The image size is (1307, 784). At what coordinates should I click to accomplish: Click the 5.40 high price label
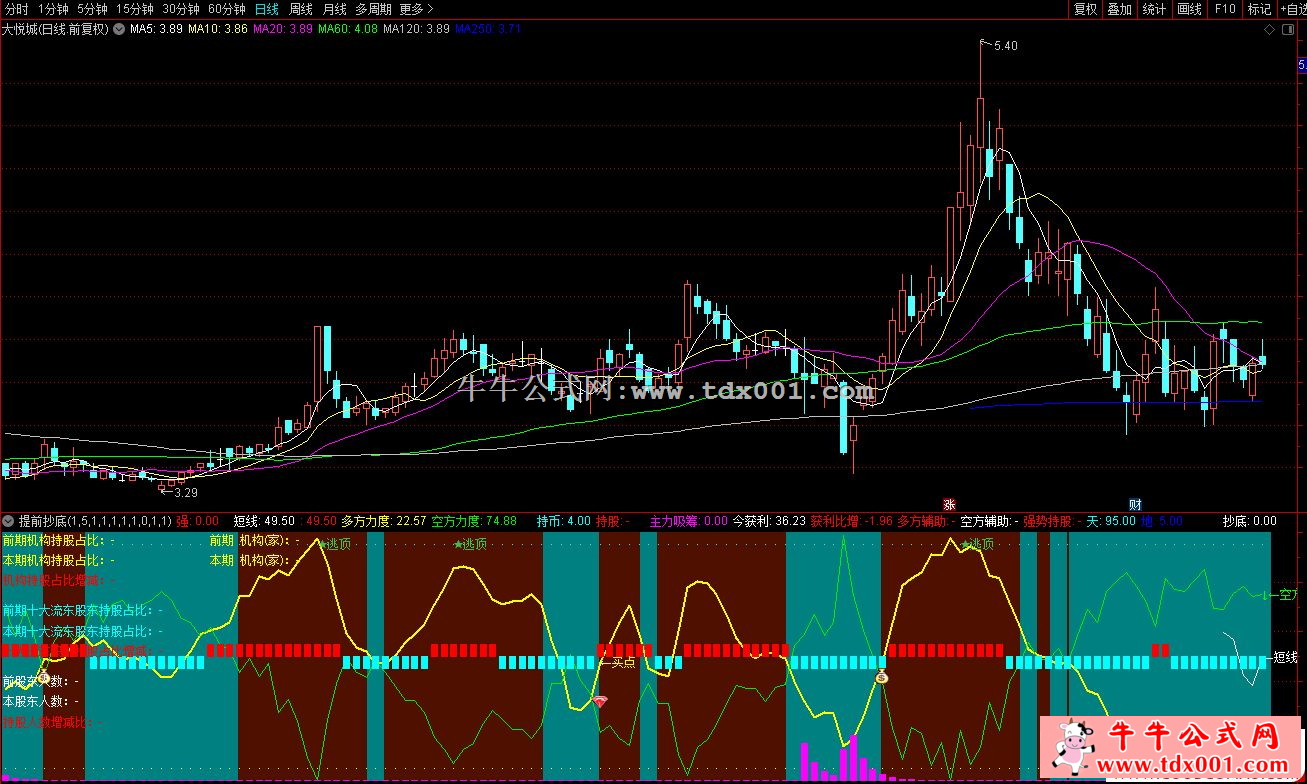click(1005, 46)
